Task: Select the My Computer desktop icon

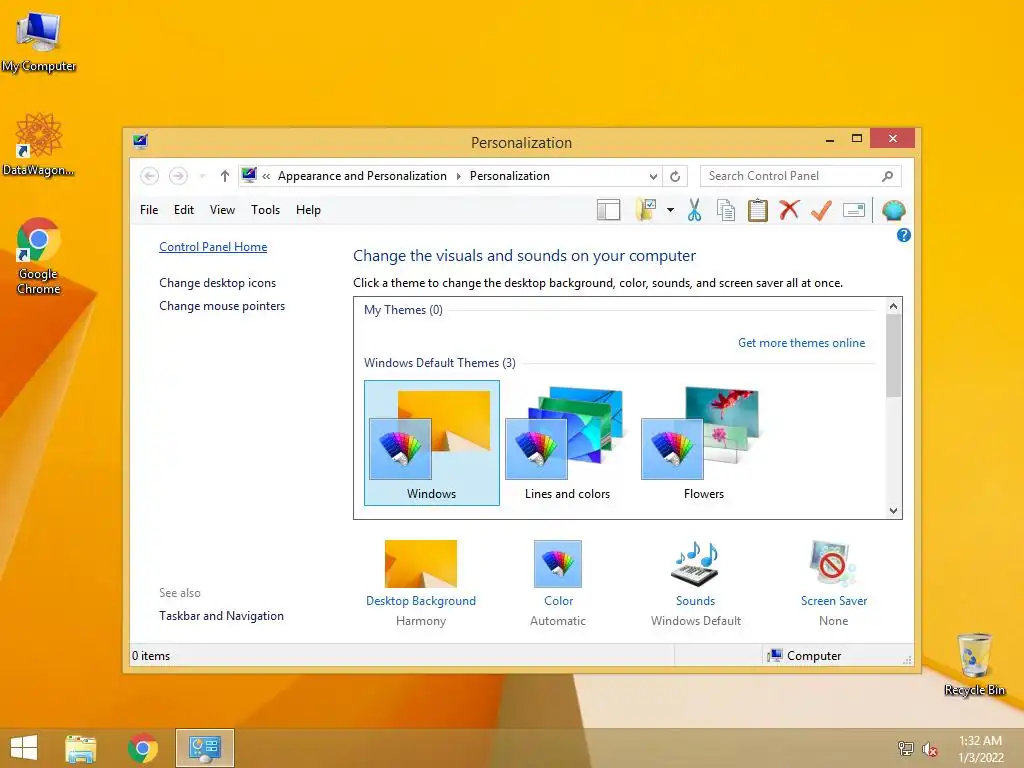Action: (39, 41)
